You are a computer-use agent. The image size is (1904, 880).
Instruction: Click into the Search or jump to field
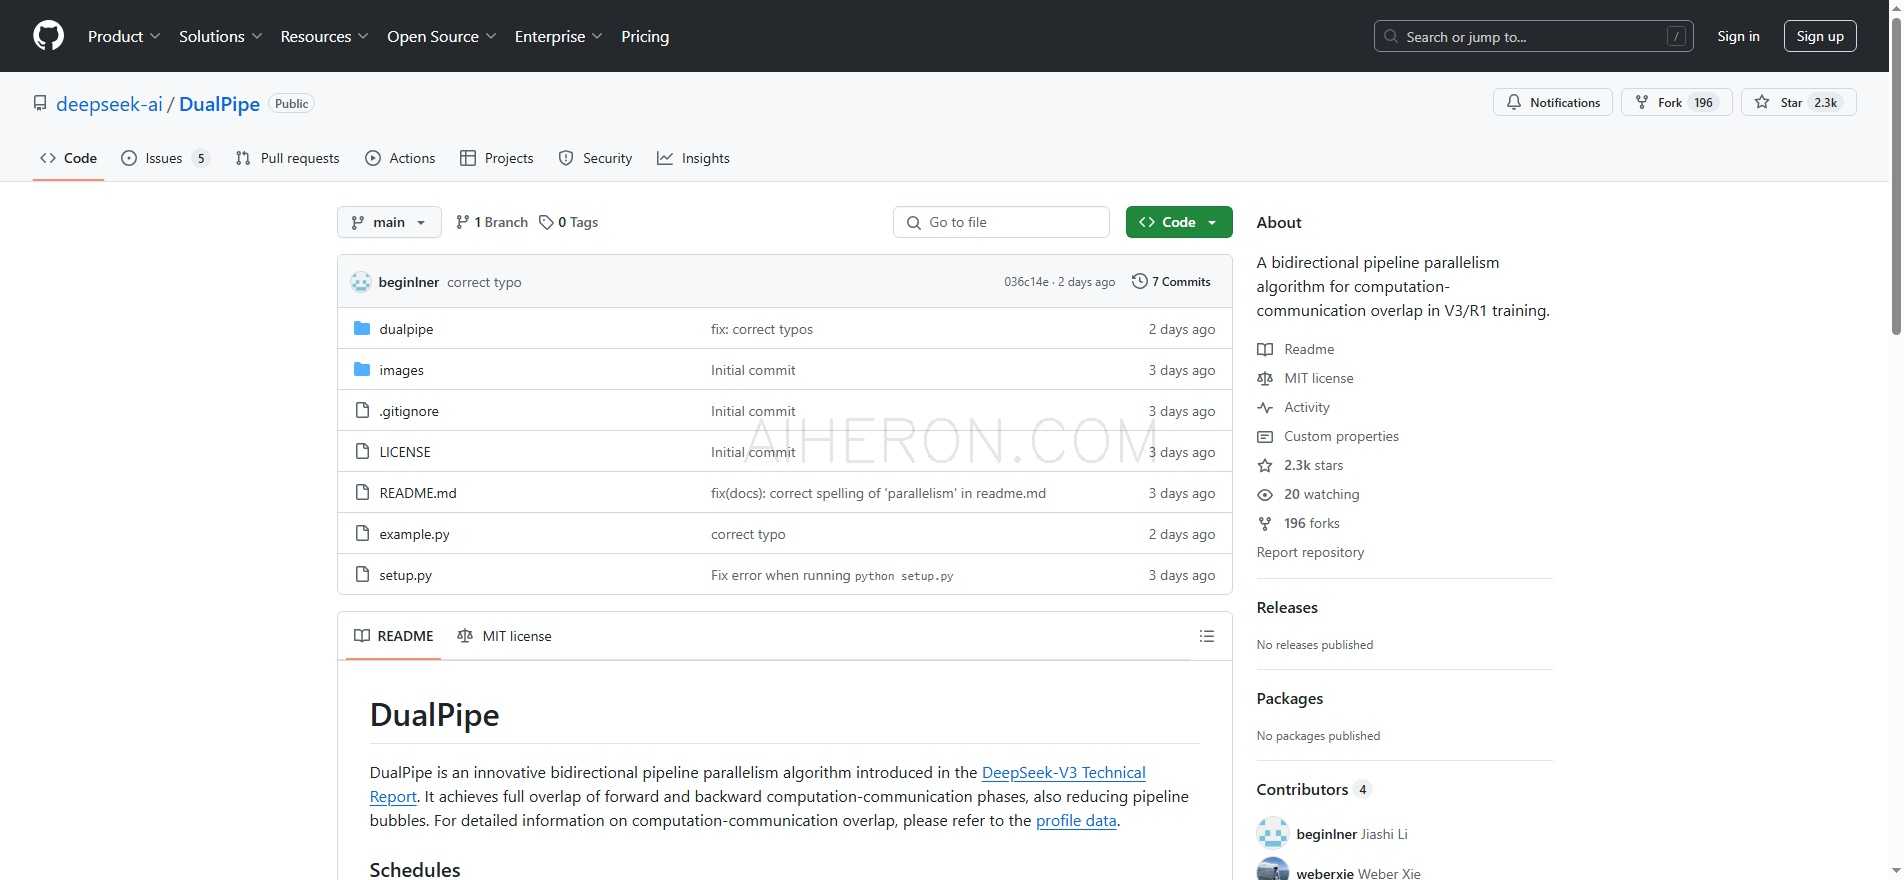click(1534, 36)
